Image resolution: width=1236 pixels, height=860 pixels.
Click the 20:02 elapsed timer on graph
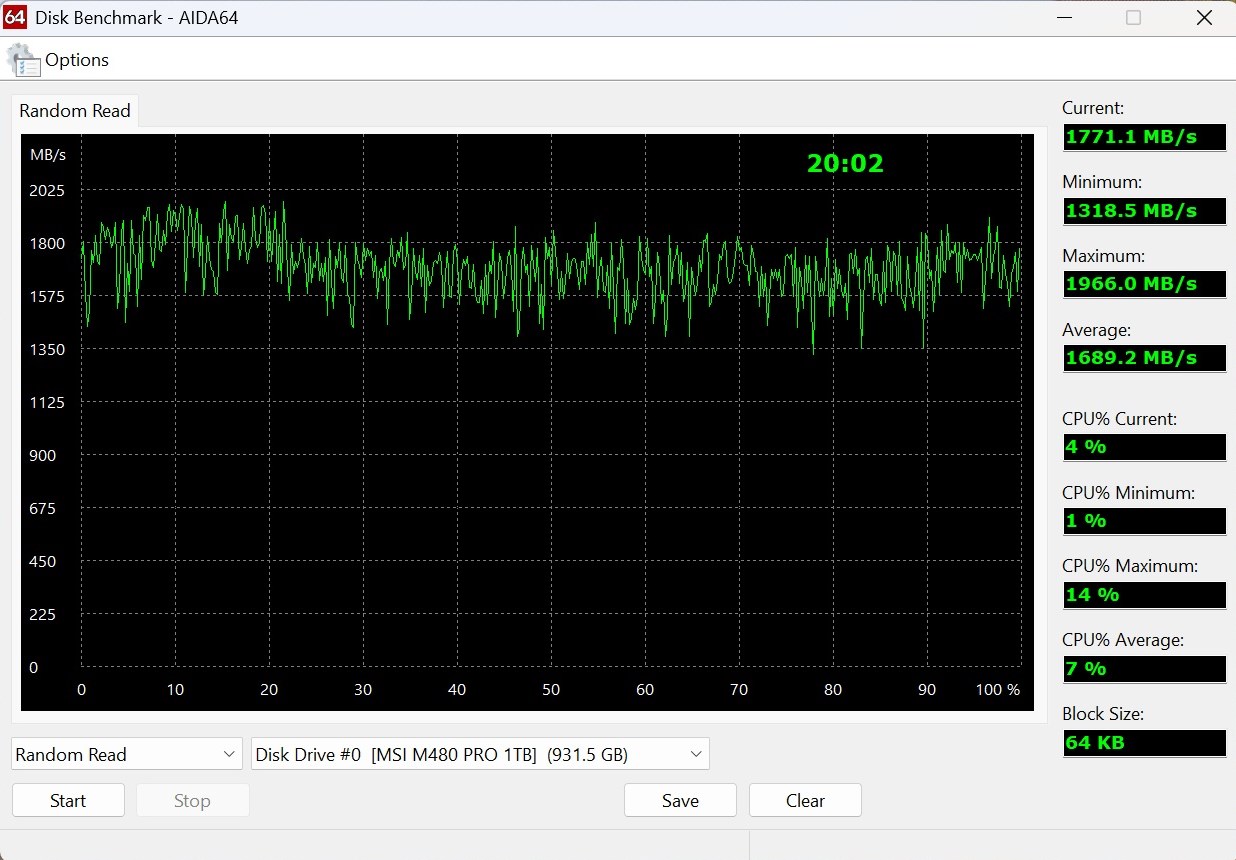[845, 163]
